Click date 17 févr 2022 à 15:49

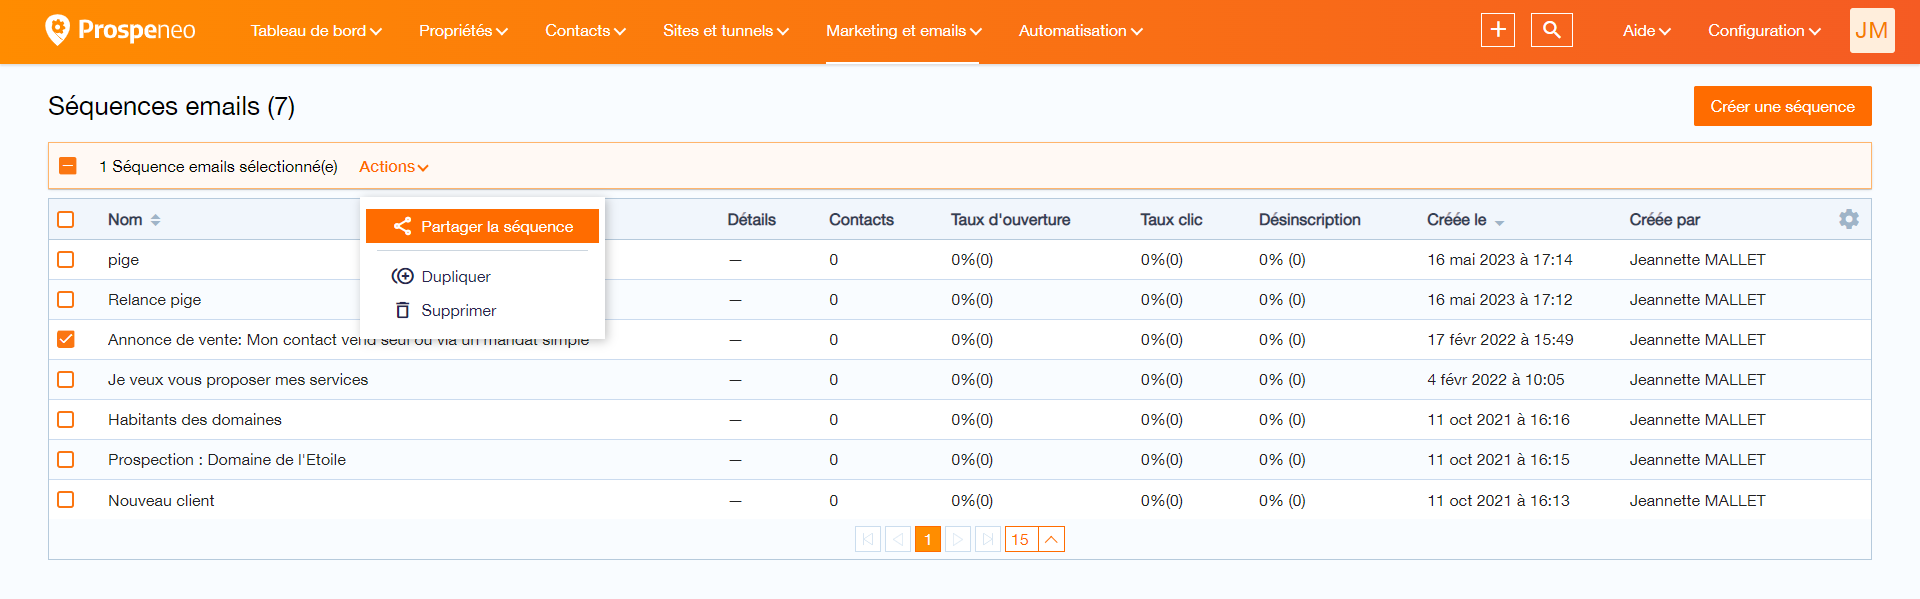pyautogui.click(x=1500, y=340)
